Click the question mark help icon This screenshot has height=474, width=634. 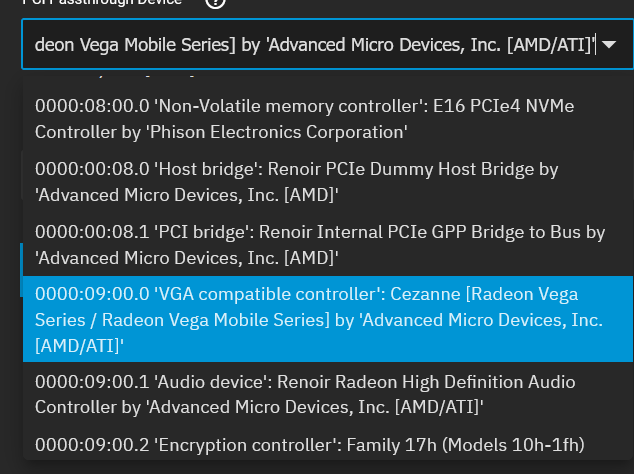coord(216,2)
